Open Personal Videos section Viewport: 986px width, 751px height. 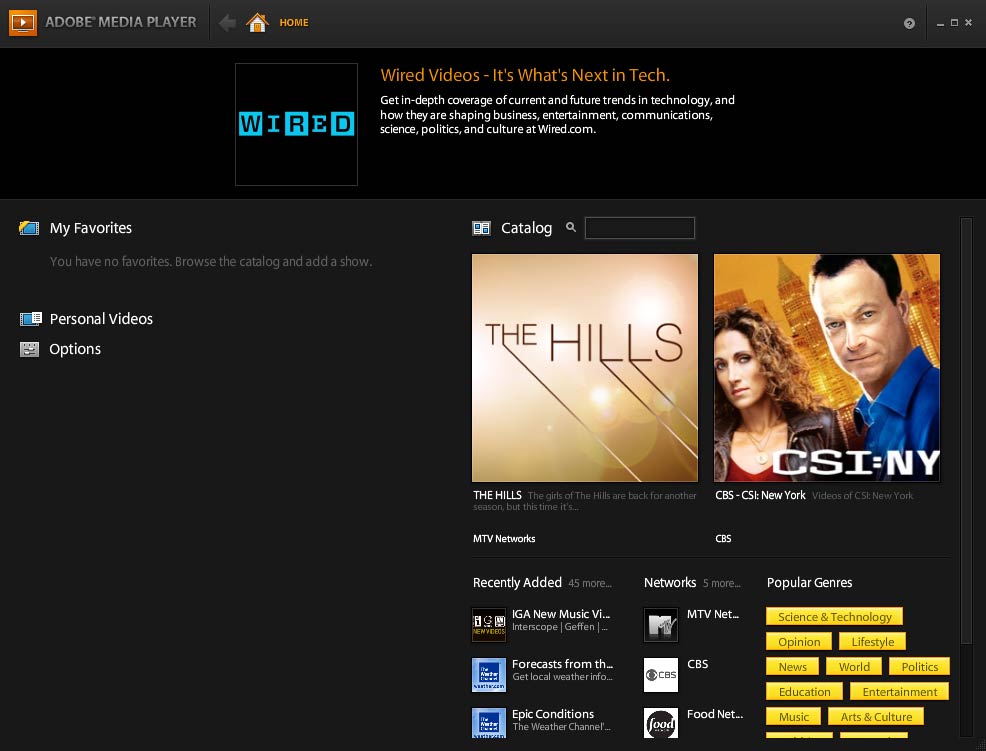pyautogui.click(x=101, y=319)
